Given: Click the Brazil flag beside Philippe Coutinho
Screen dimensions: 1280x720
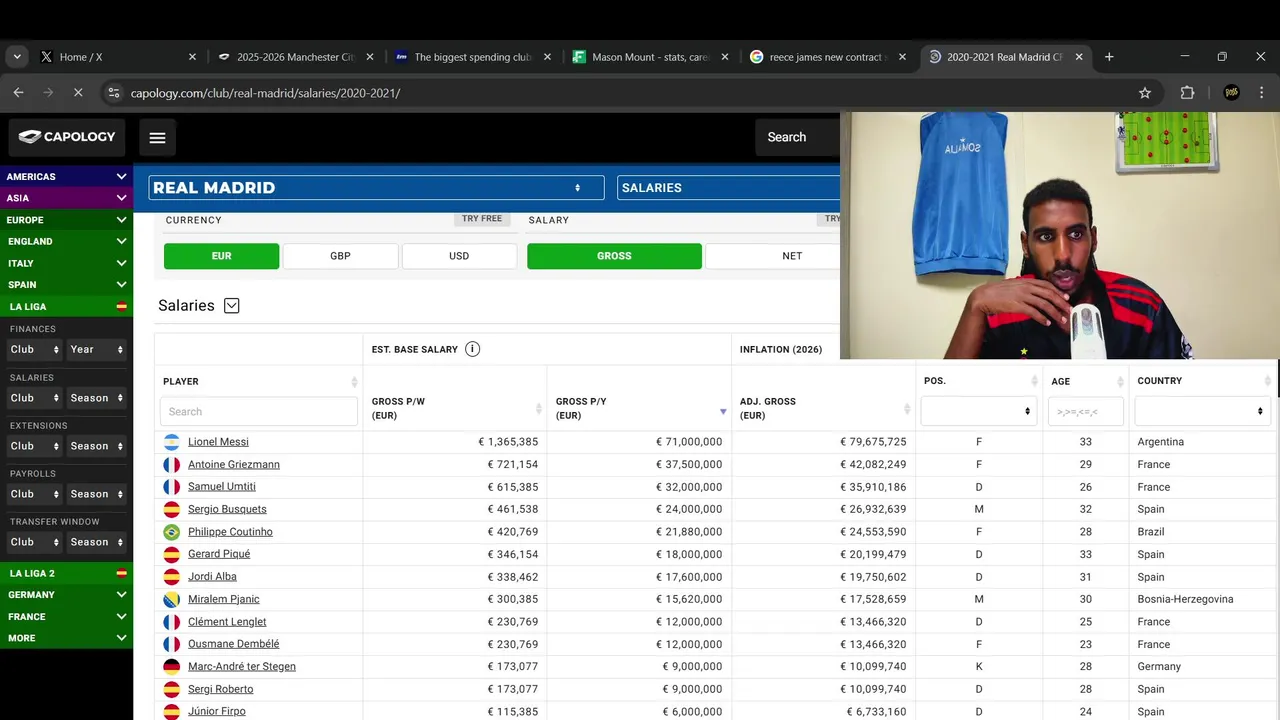Looking at the screenshot, I should [x=171, y=532].
